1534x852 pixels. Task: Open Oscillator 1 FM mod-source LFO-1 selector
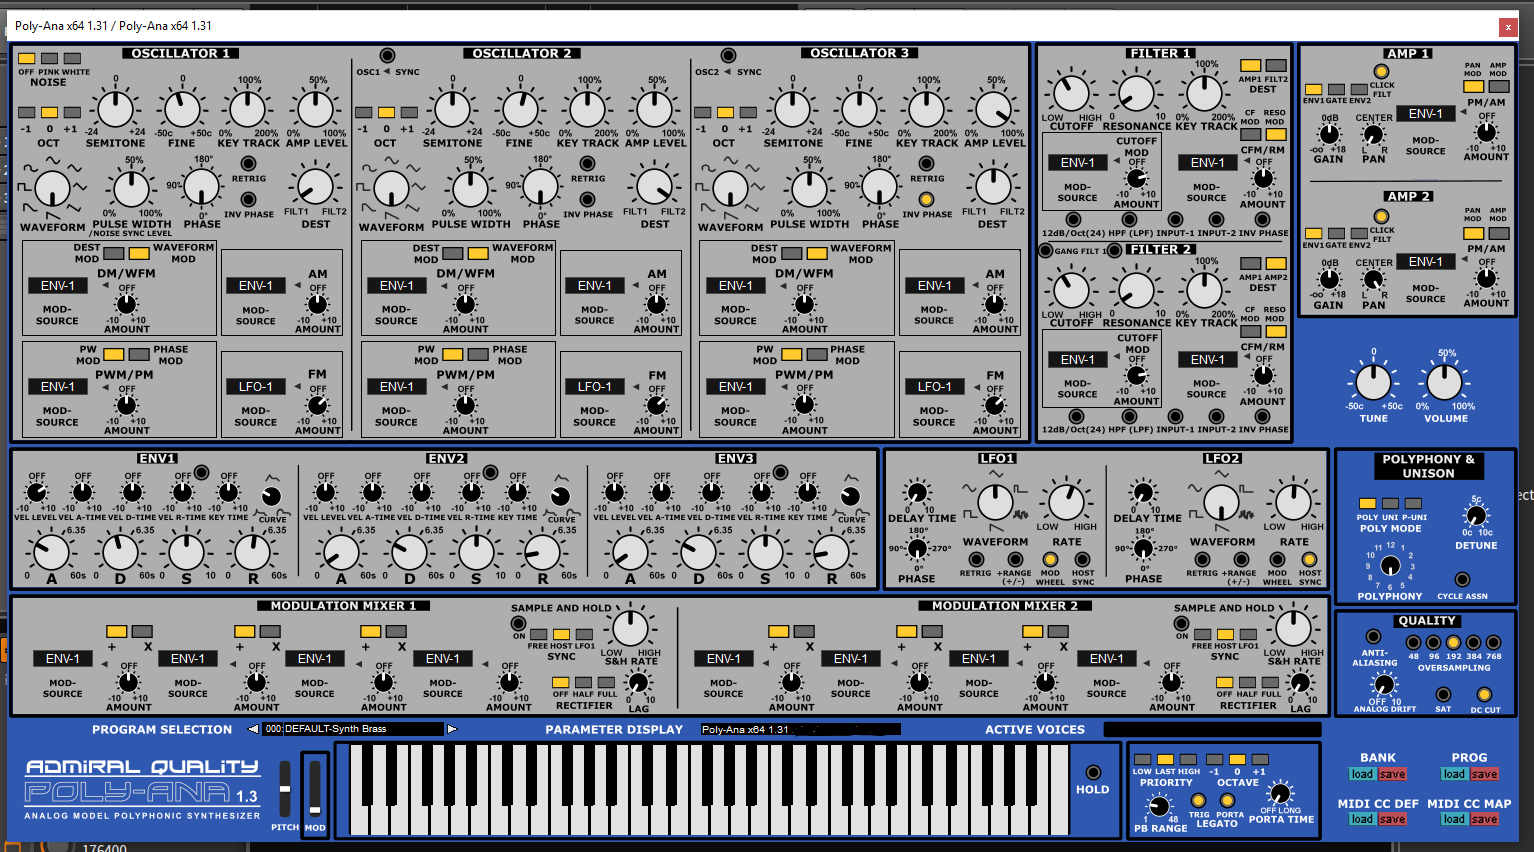(x=255, y=387)
